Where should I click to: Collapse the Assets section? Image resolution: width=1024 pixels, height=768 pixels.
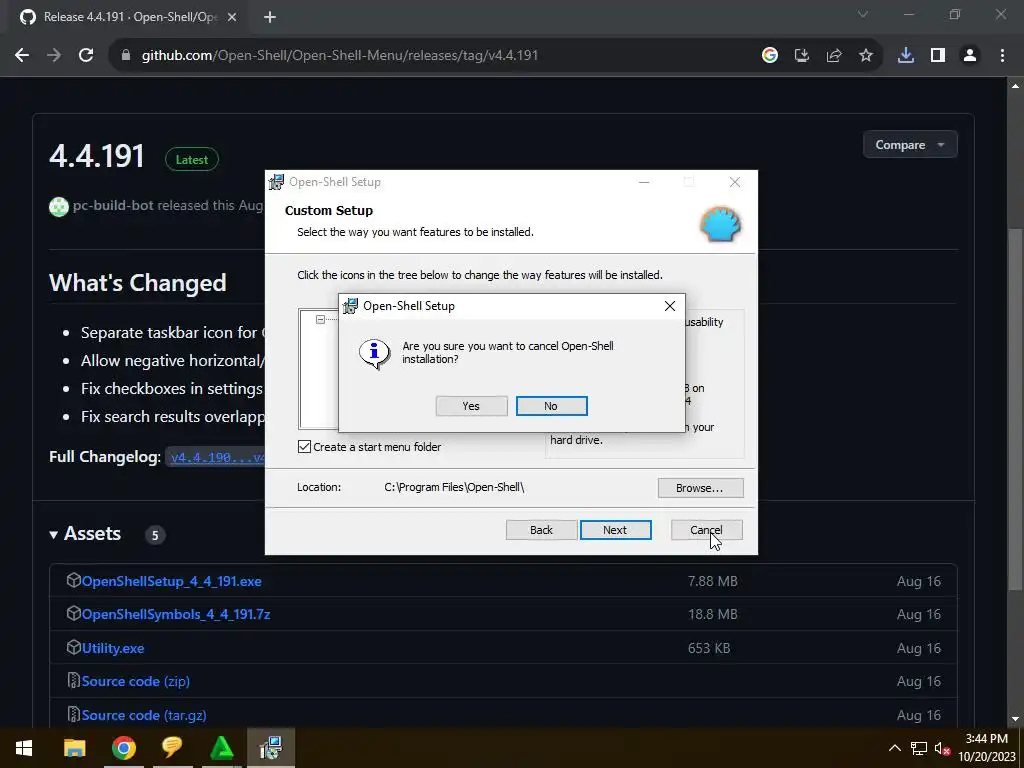pos(85,534)
